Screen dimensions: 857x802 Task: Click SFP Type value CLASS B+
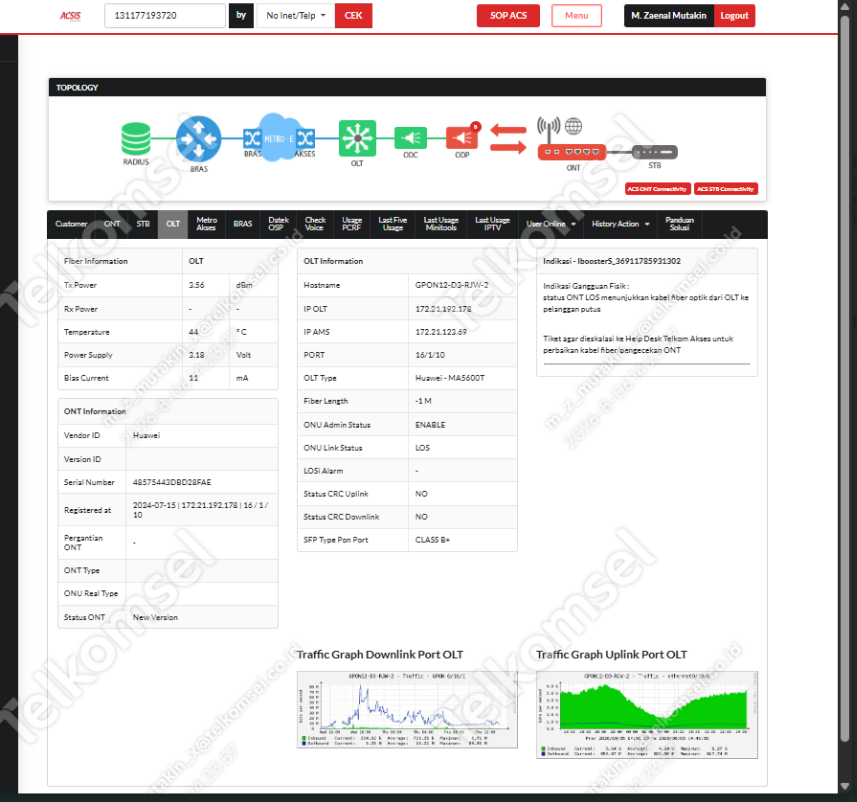point(432,540)
